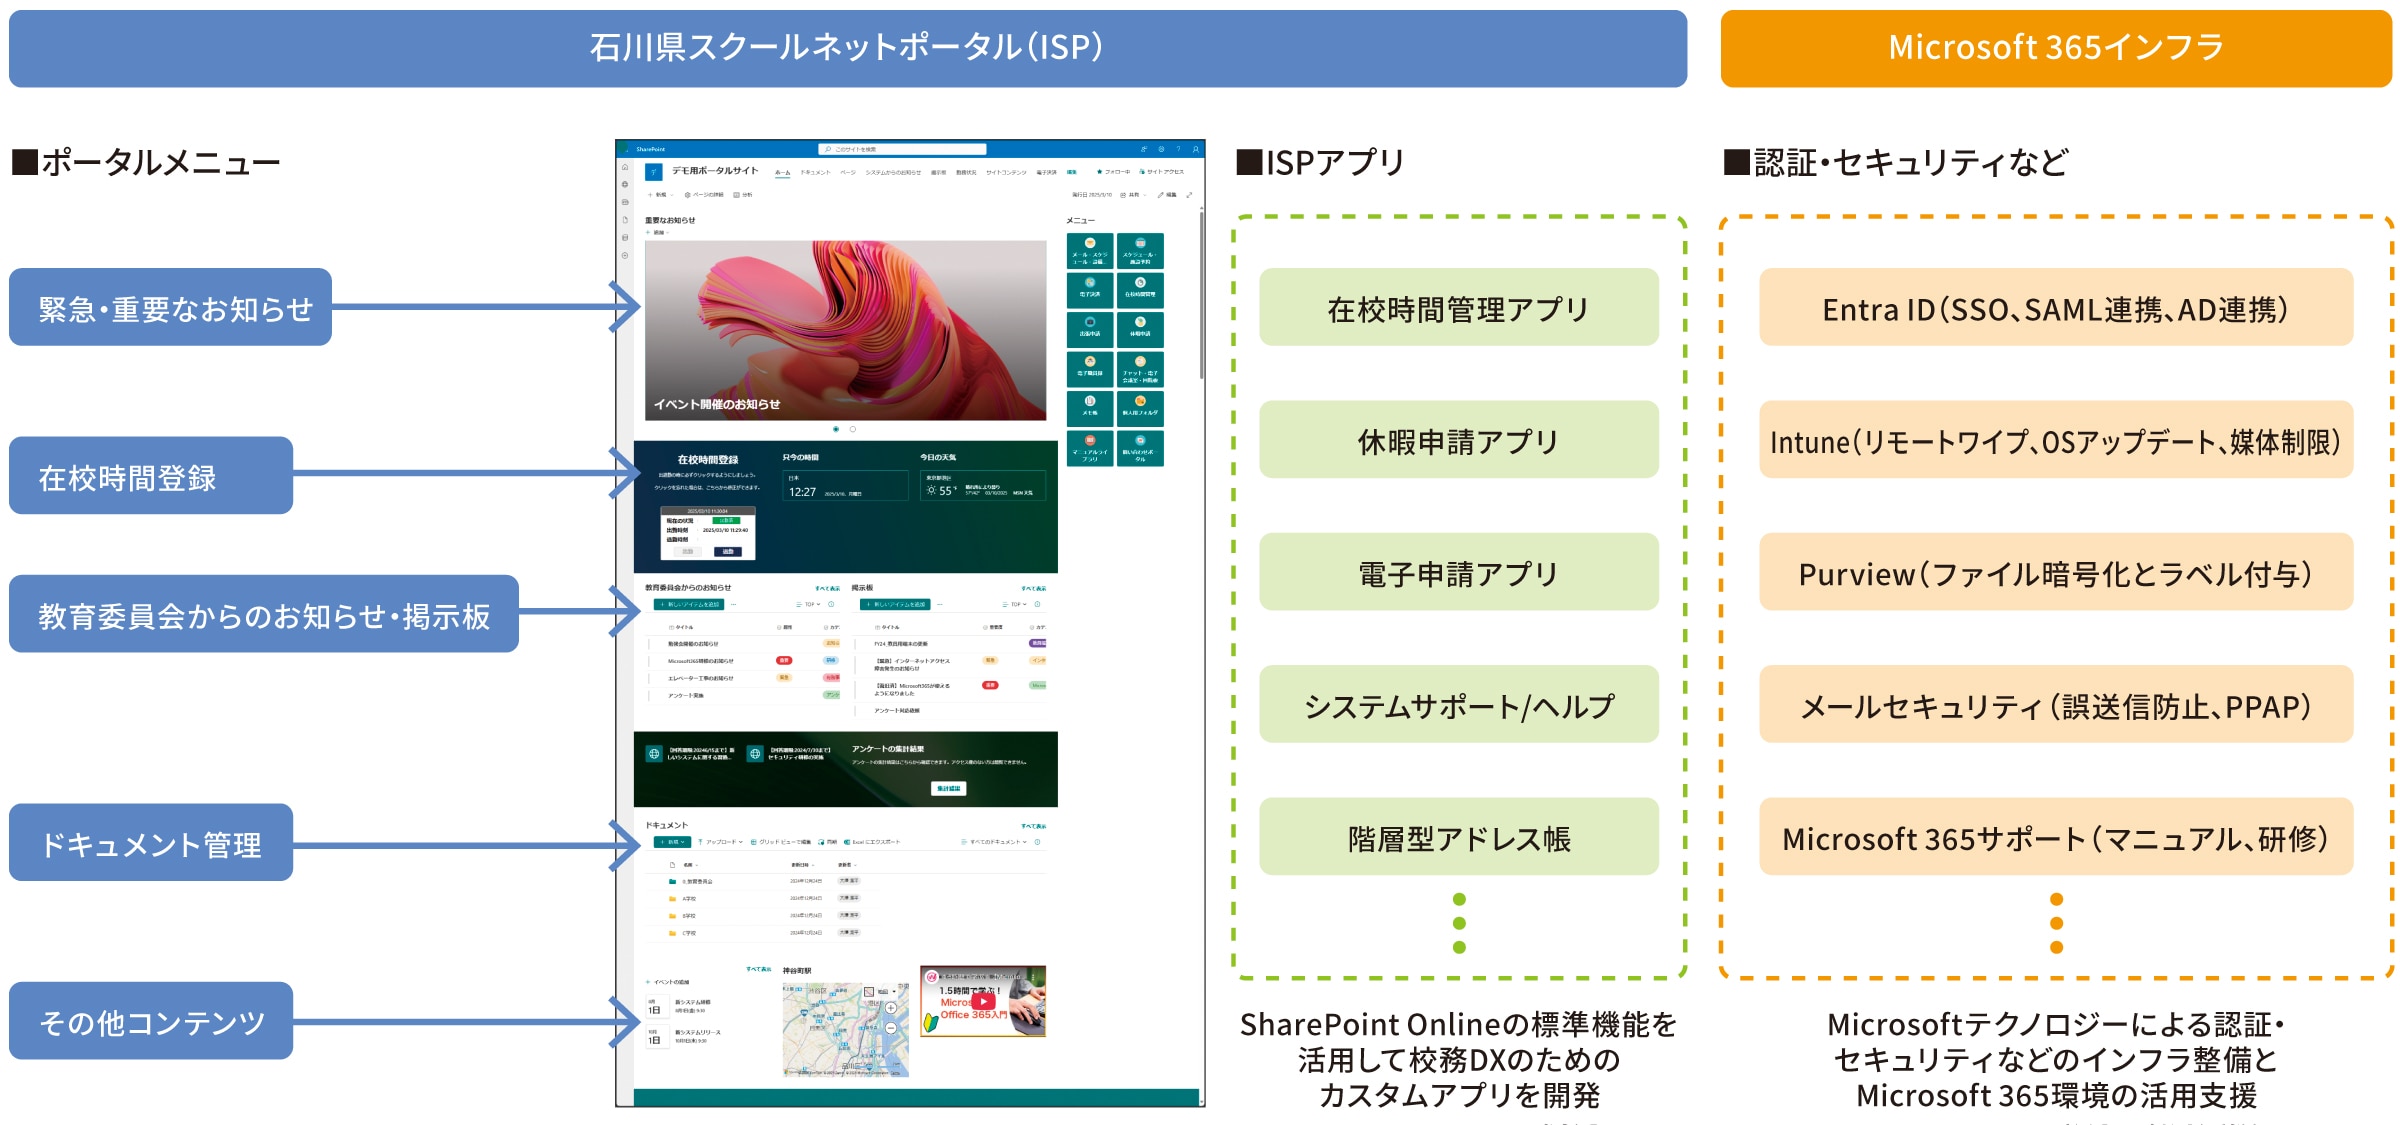Switch to the ドキュメント navigation tab
The height and width of the screenshot is (1125, 2400).
816,172
